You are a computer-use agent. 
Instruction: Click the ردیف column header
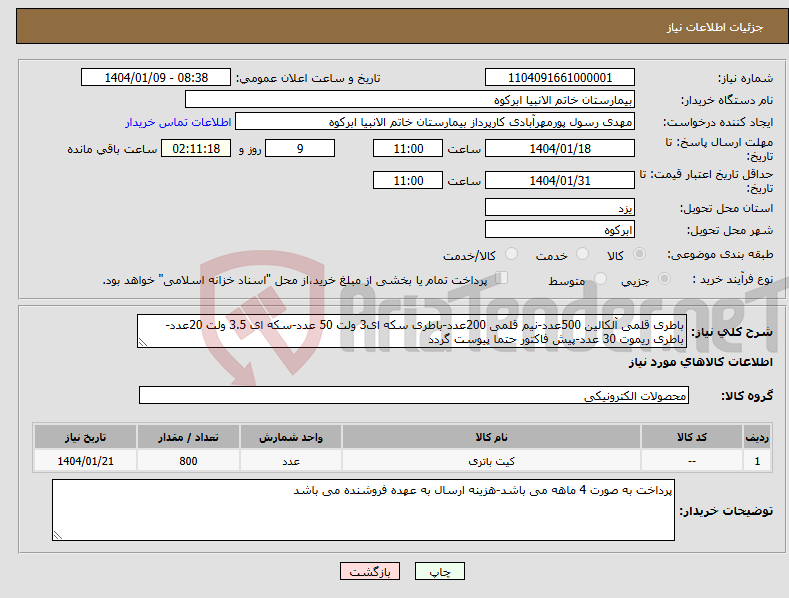tap(757, 437)
